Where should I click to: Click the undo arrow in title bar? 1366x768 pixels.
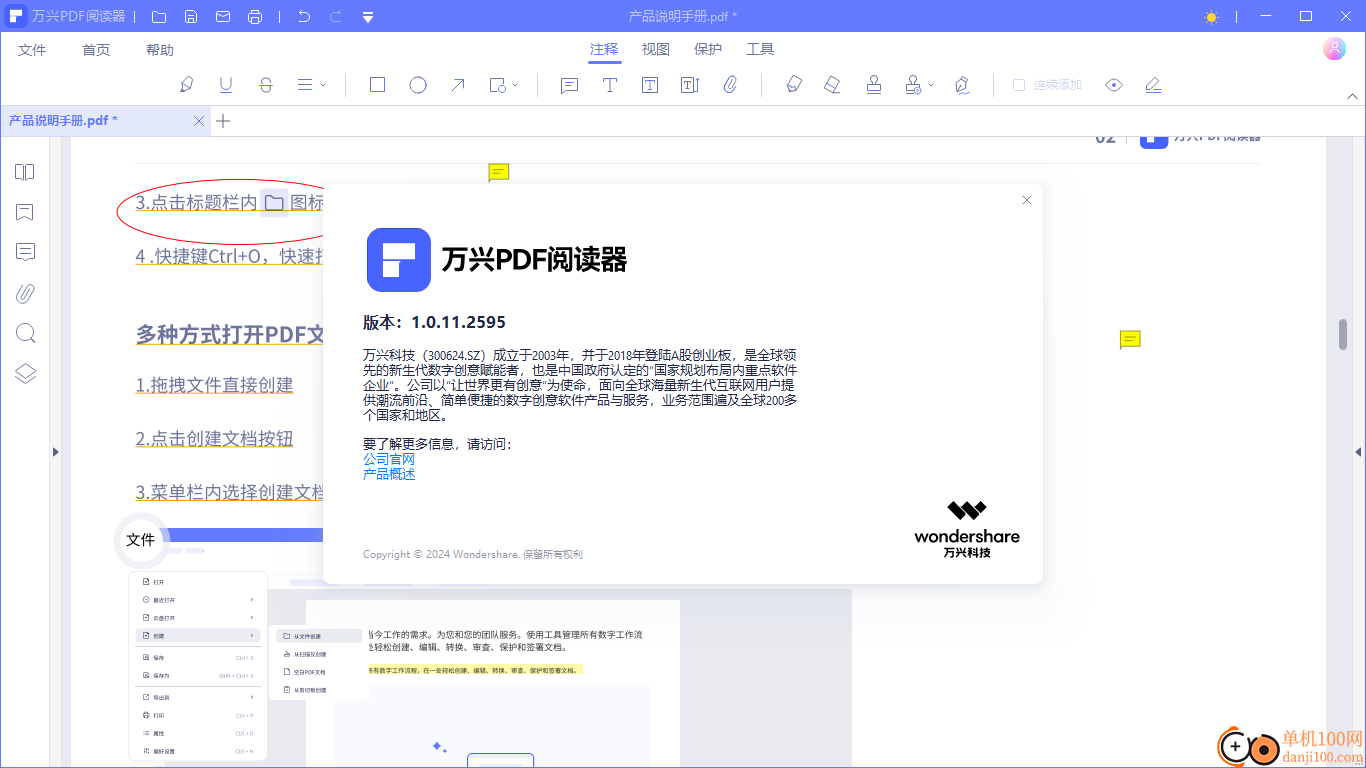pyautogui.click(x=304, y=17)
